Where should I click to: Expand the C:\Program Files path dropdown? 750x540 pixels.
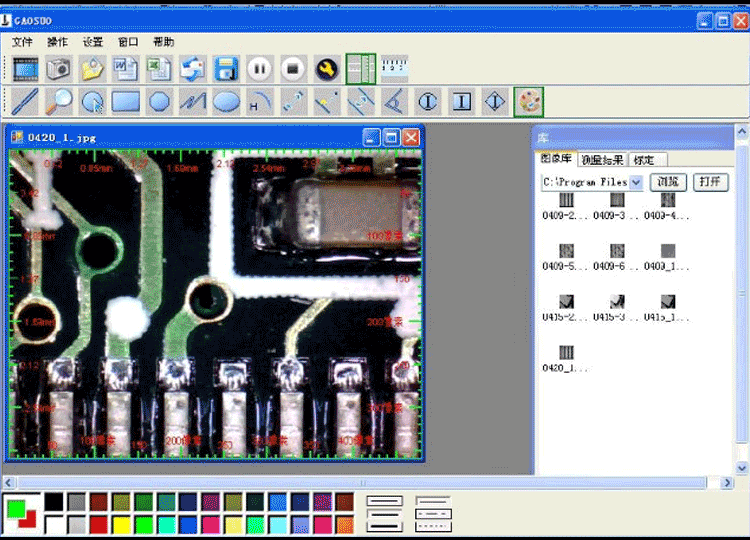coord(636,182)
